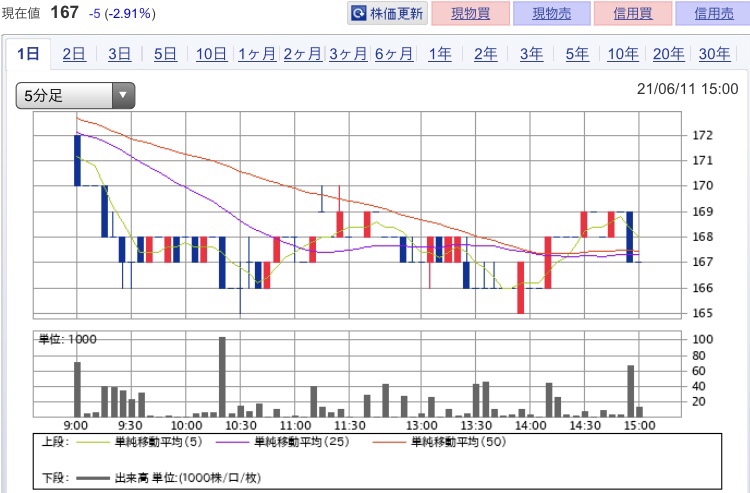
Task: Click the 株価更新 button label
Action: tap(397, 13)
